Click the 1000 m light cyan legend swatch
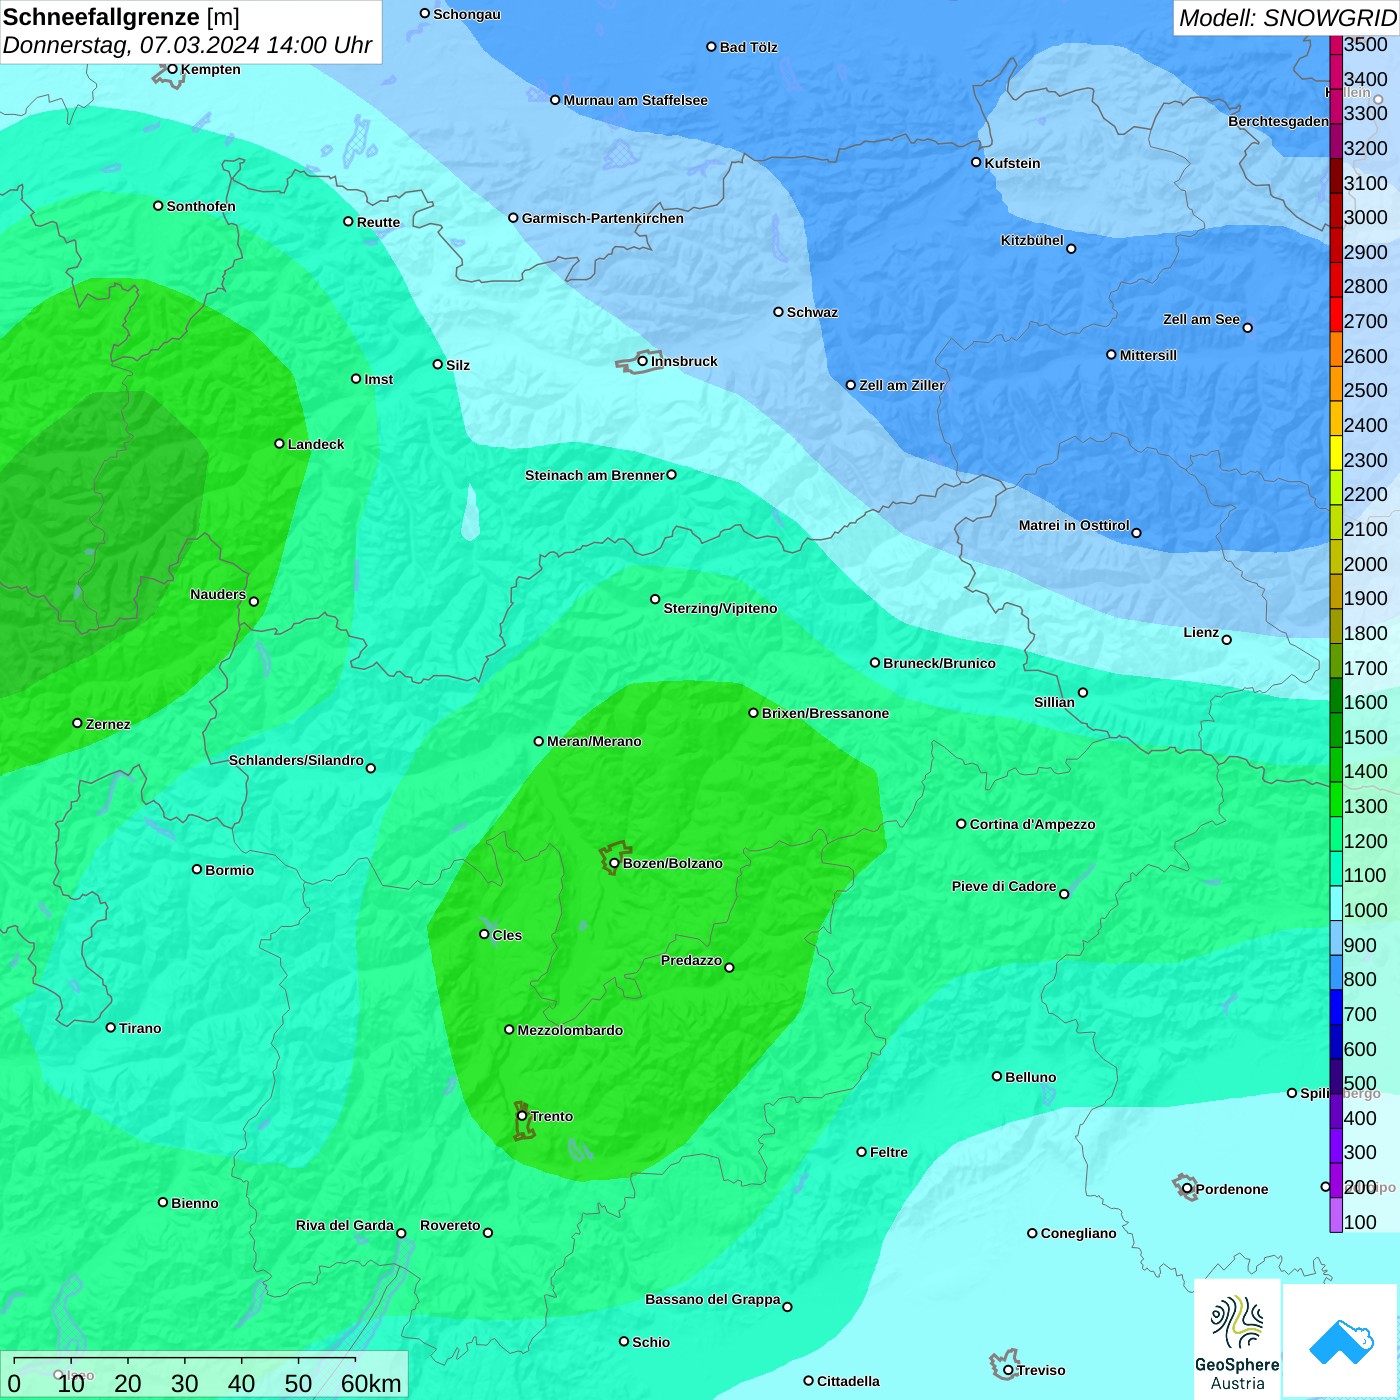Image resolution: width=1400 pixels, height=1400 pixels. coord(1336,903)
